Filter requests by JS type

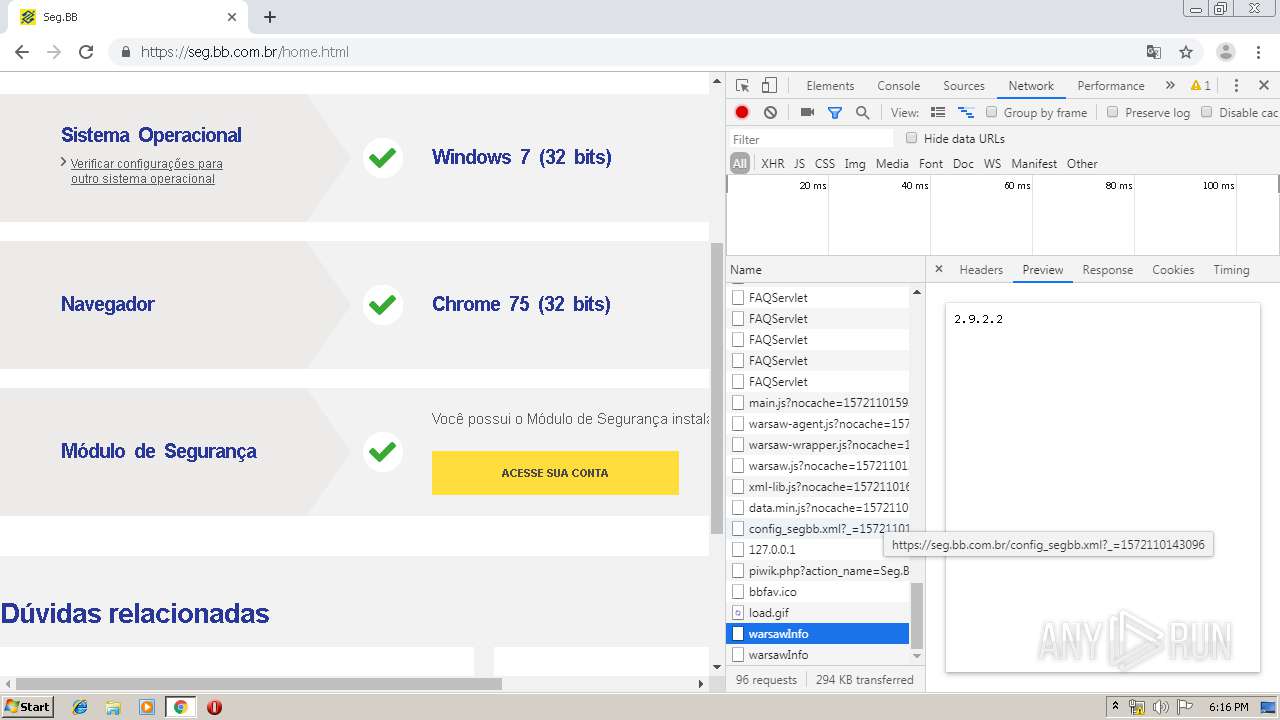799,164
